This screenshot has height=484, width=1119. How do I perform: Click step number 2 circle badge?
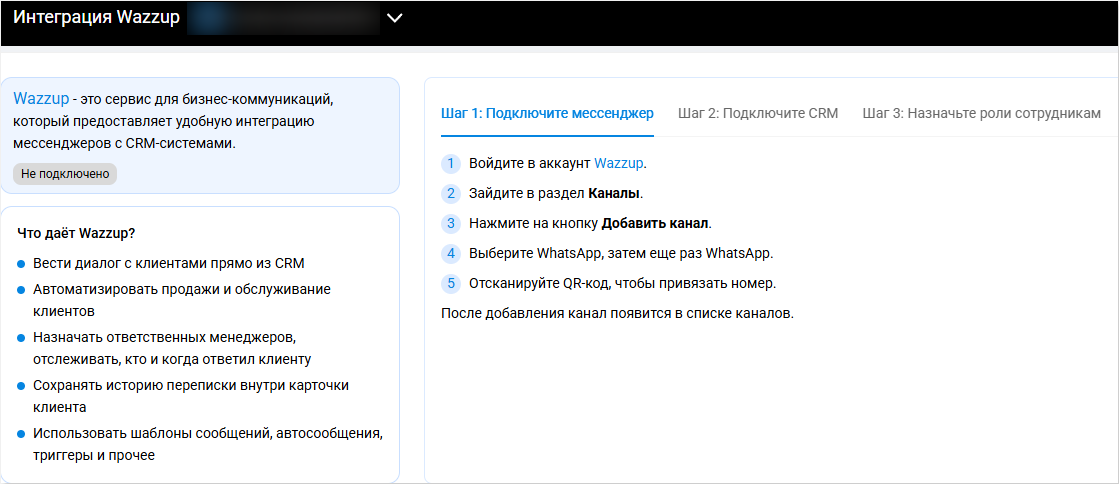[x=451, y=193]
